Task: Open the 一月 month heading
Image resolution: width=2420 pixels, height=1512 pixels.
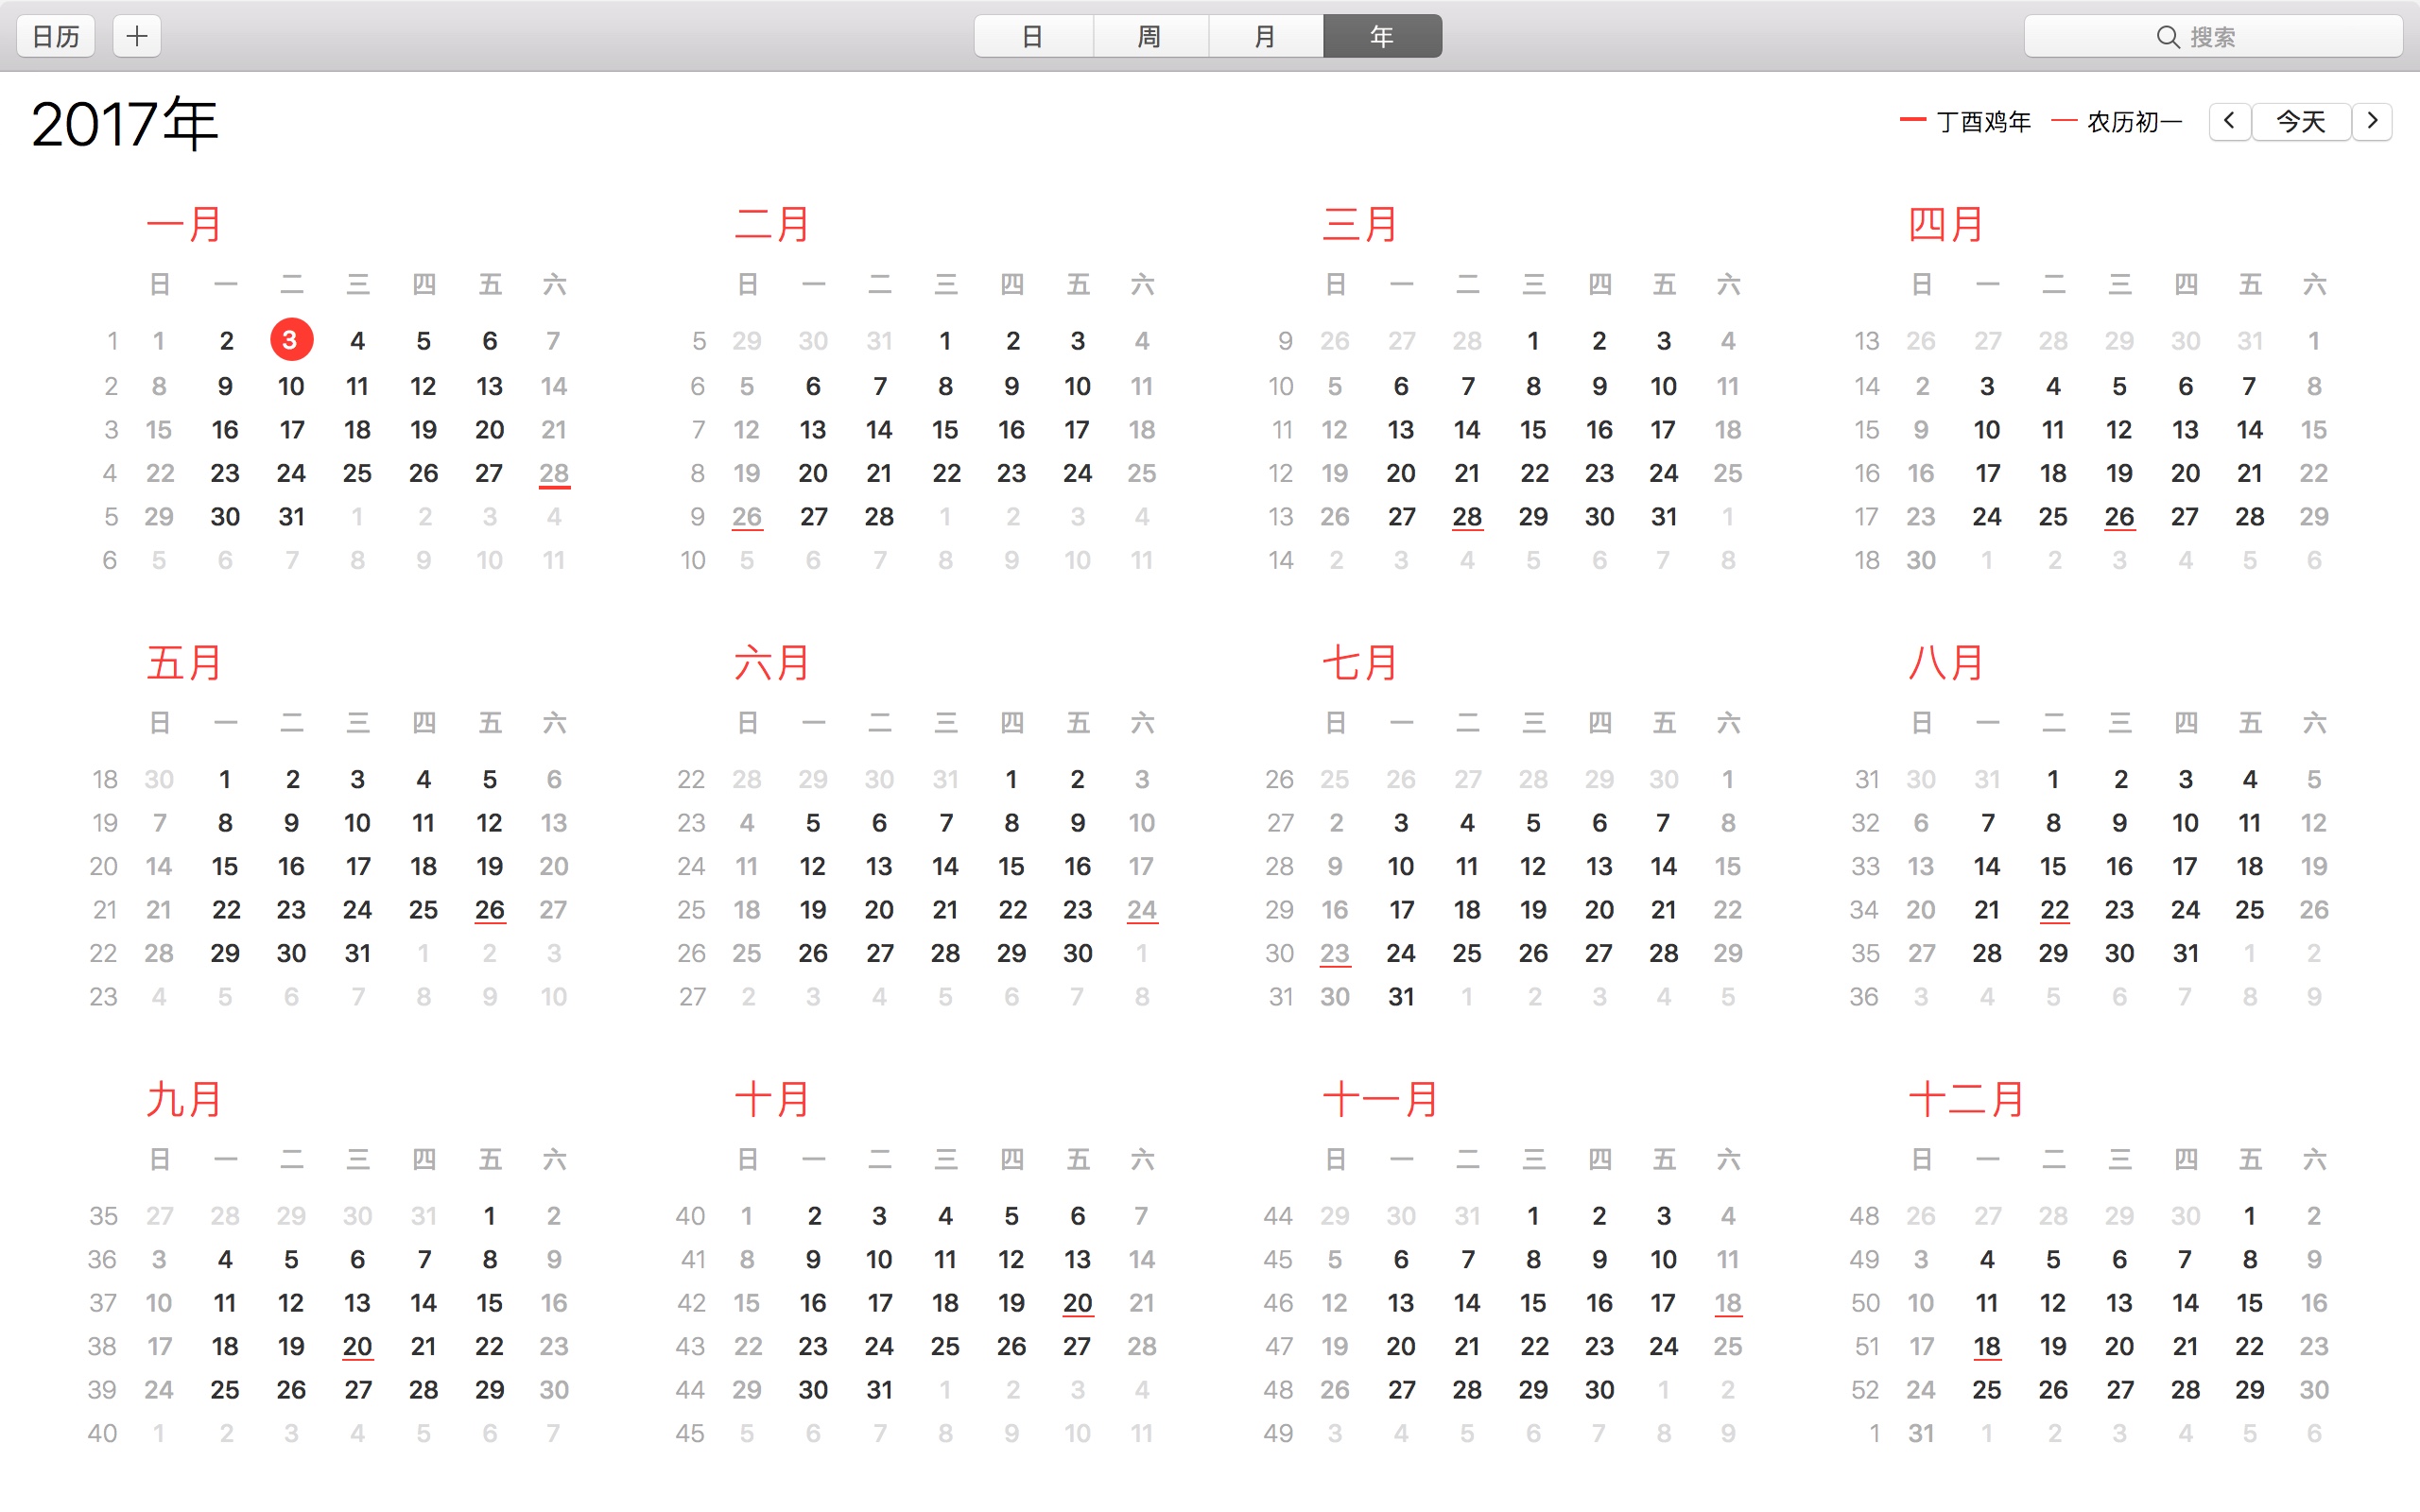Action: 184,224
